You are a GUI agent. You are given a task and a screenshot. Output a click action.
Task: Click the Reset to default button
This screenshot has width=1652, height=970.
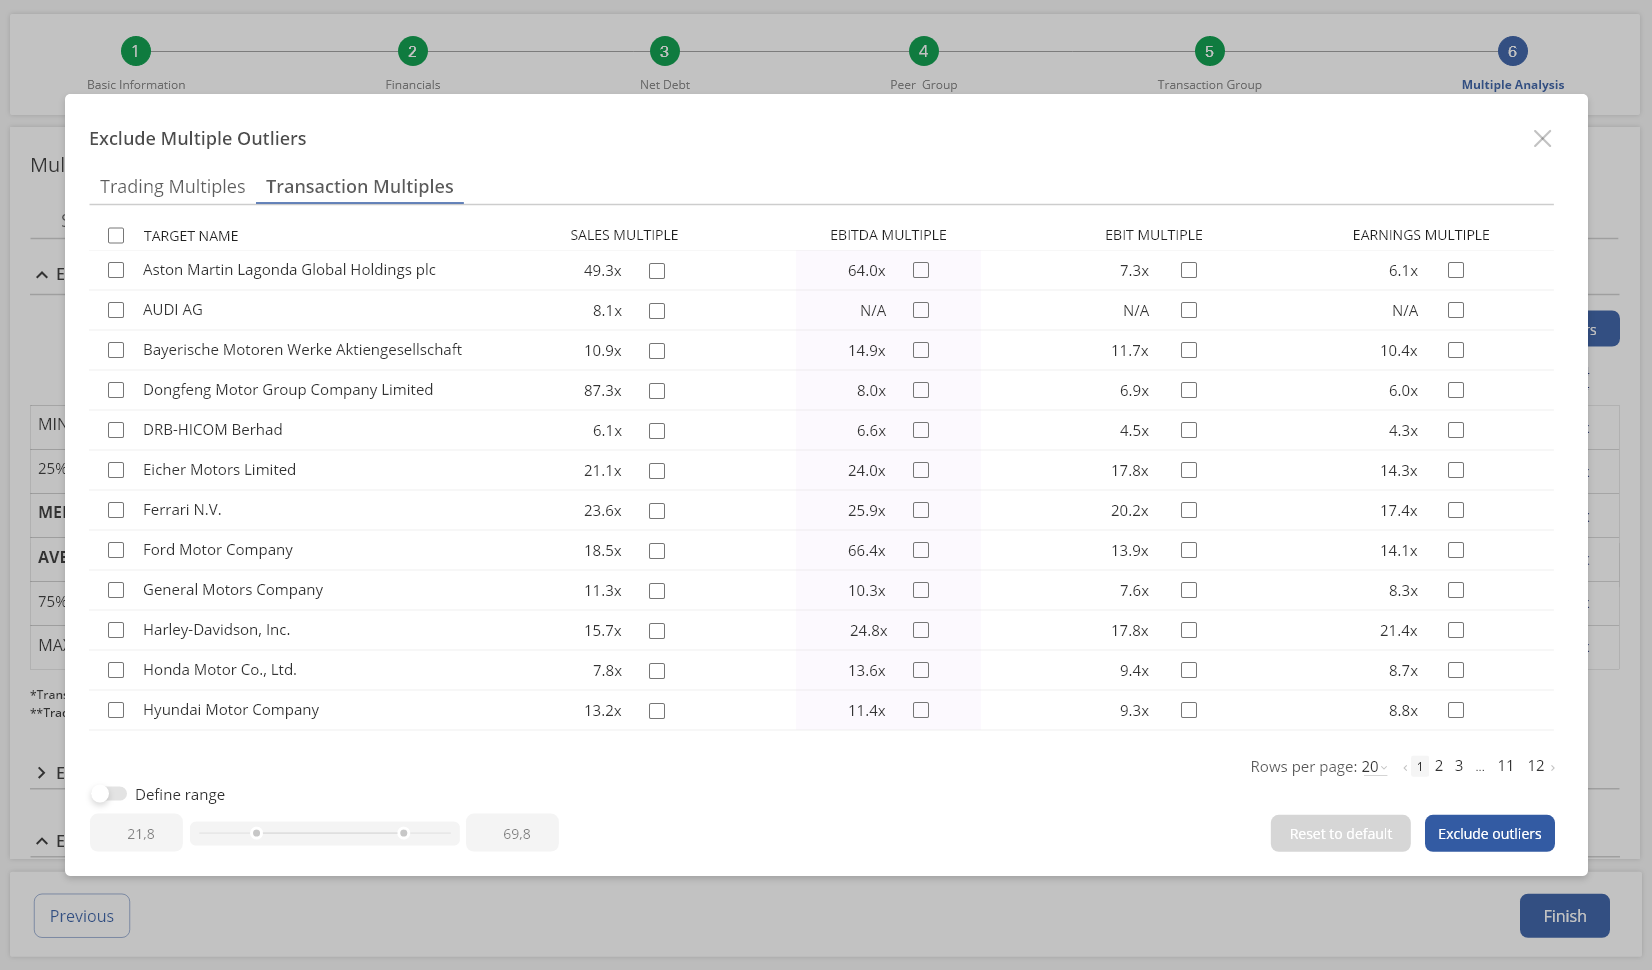[x=1340, y=834]
